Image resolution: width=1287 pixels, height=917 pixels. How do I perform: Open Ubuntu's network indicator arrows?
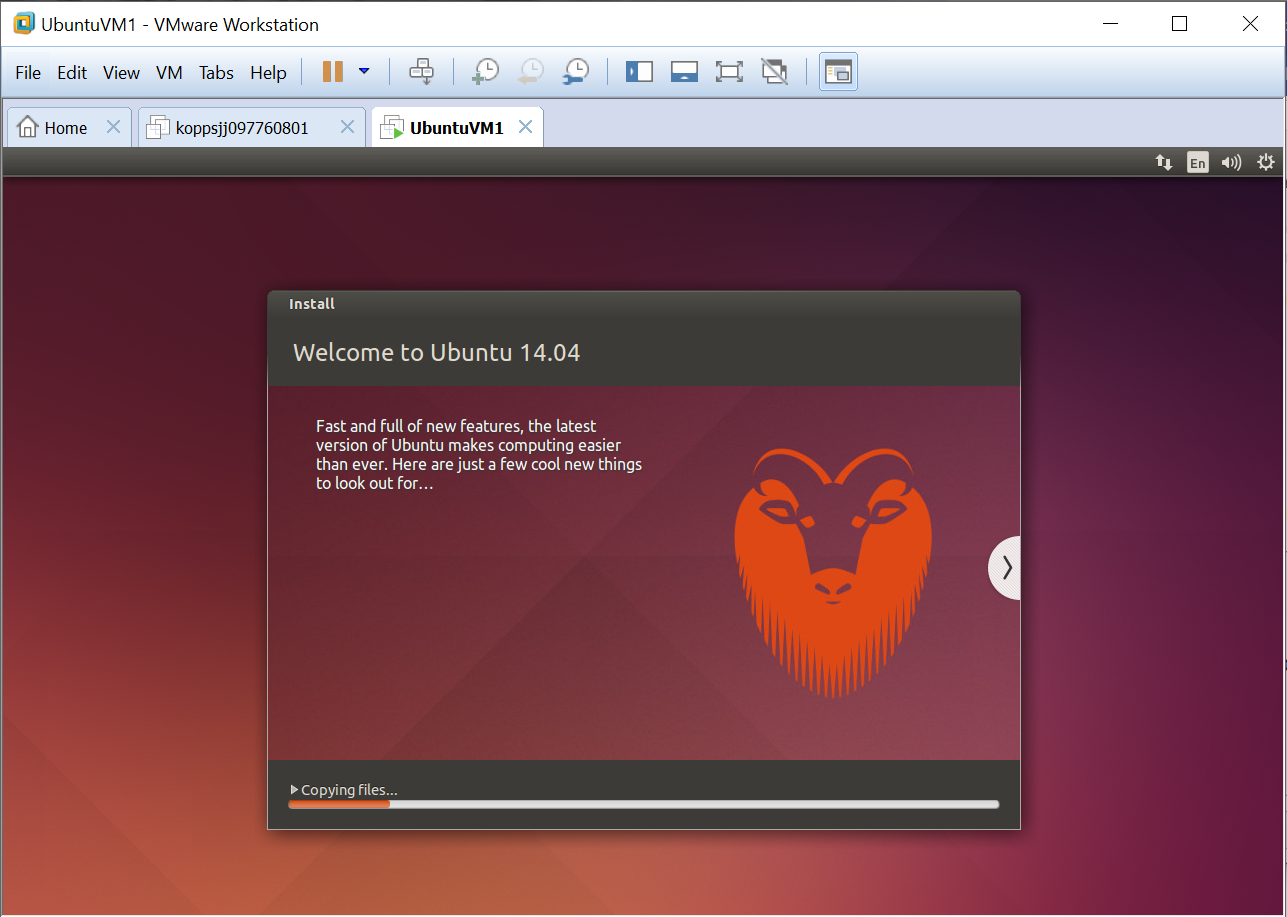click(1163, 161)
